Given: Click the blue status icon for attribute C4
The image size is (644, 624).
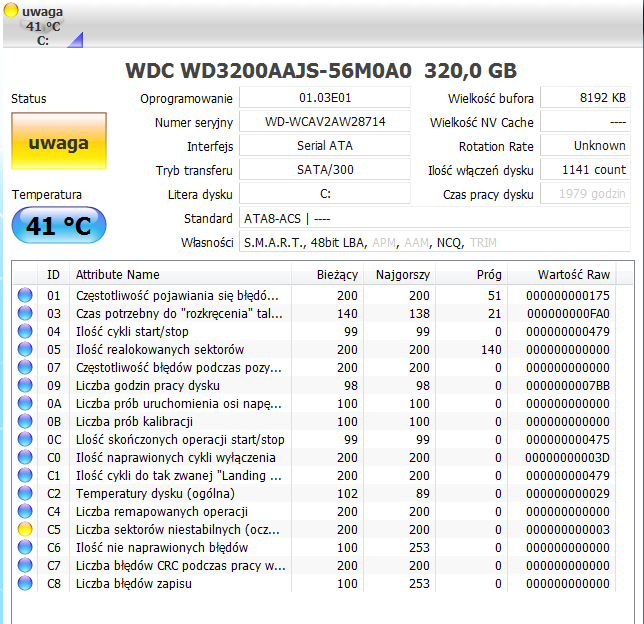Looking at the screenshot, I should coord(25,511).
